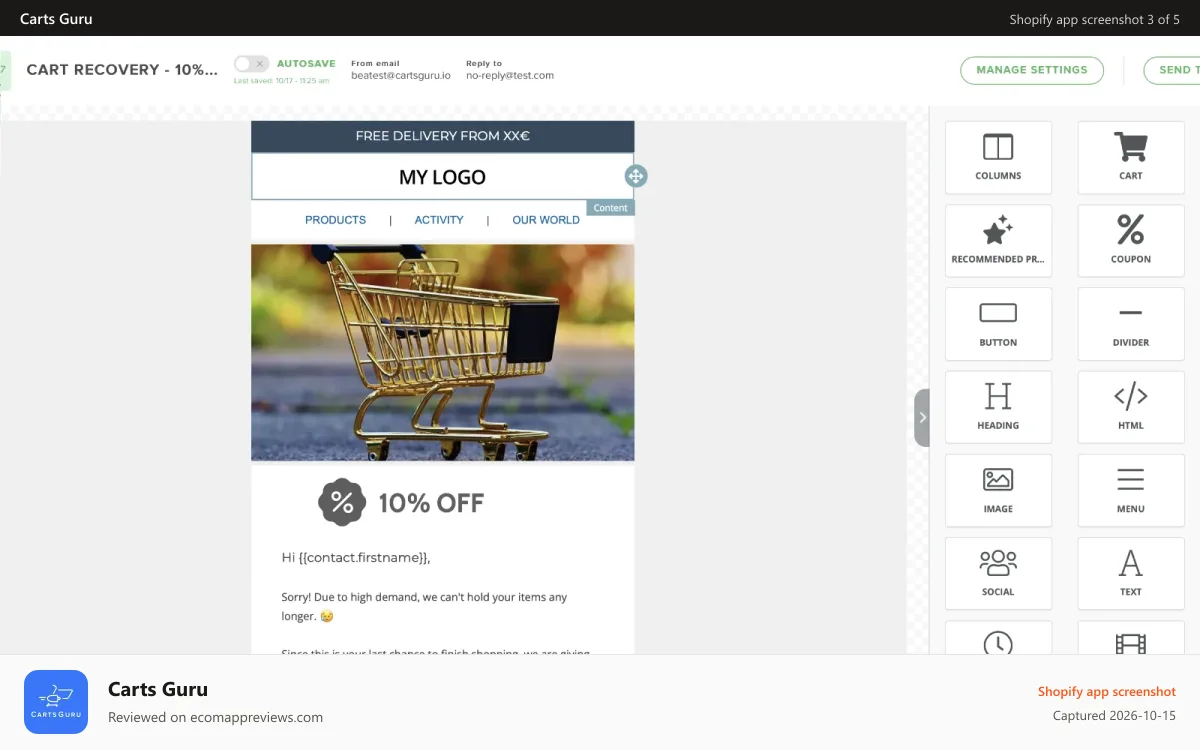Click the Last saved timestamp text
The width and height of the screenshot is (1200, 750).
pyautogui.click(x=281, y=81)
